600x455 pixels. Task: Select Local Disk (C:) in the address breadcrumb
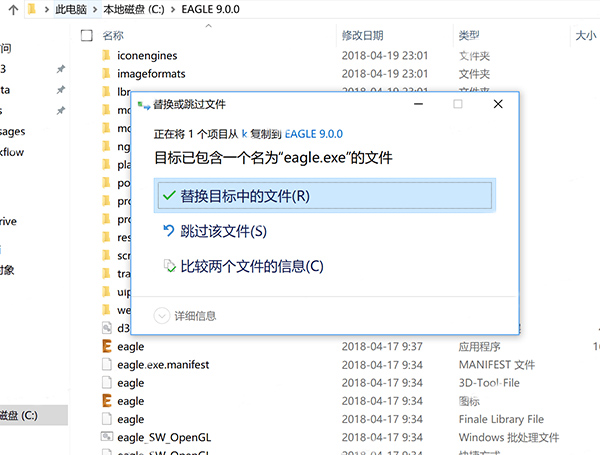click(134, 9)
